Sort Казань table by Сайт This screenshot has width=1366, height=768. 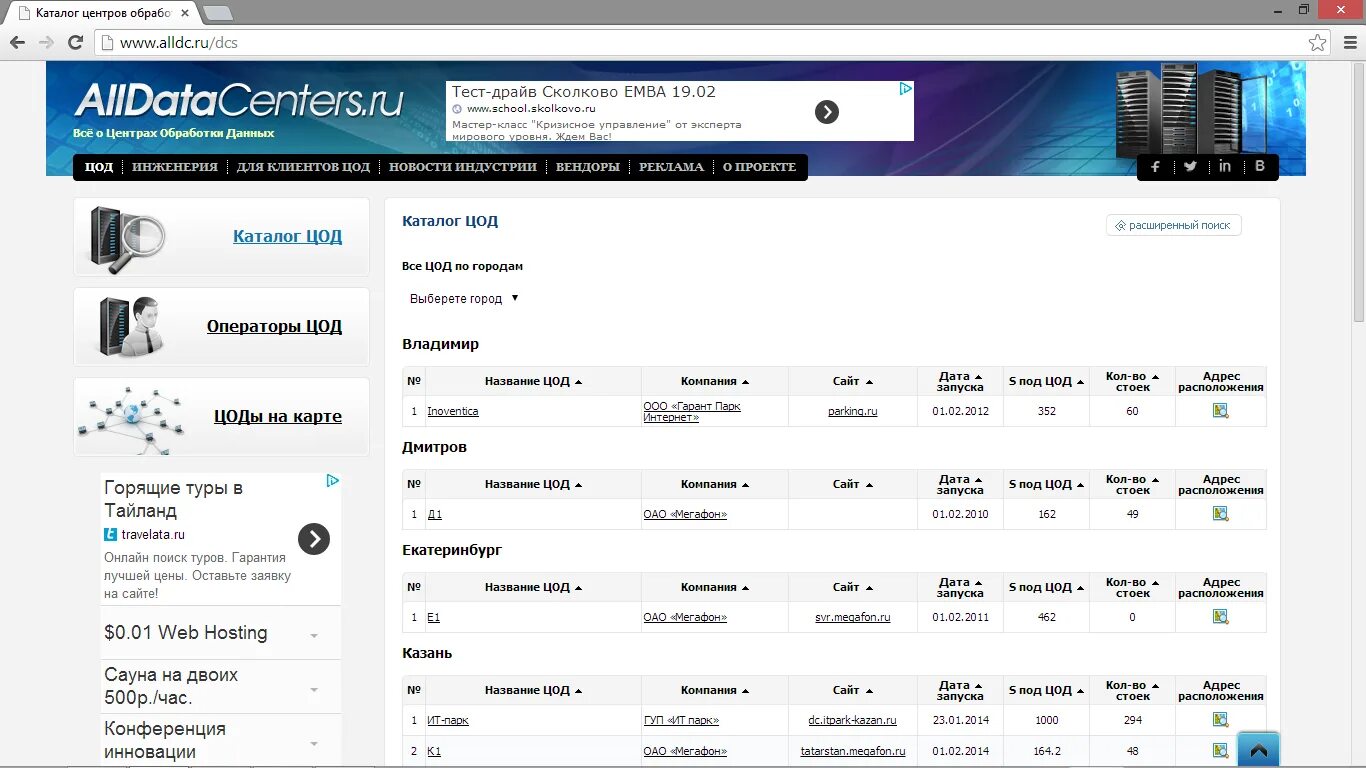[853, 690]
